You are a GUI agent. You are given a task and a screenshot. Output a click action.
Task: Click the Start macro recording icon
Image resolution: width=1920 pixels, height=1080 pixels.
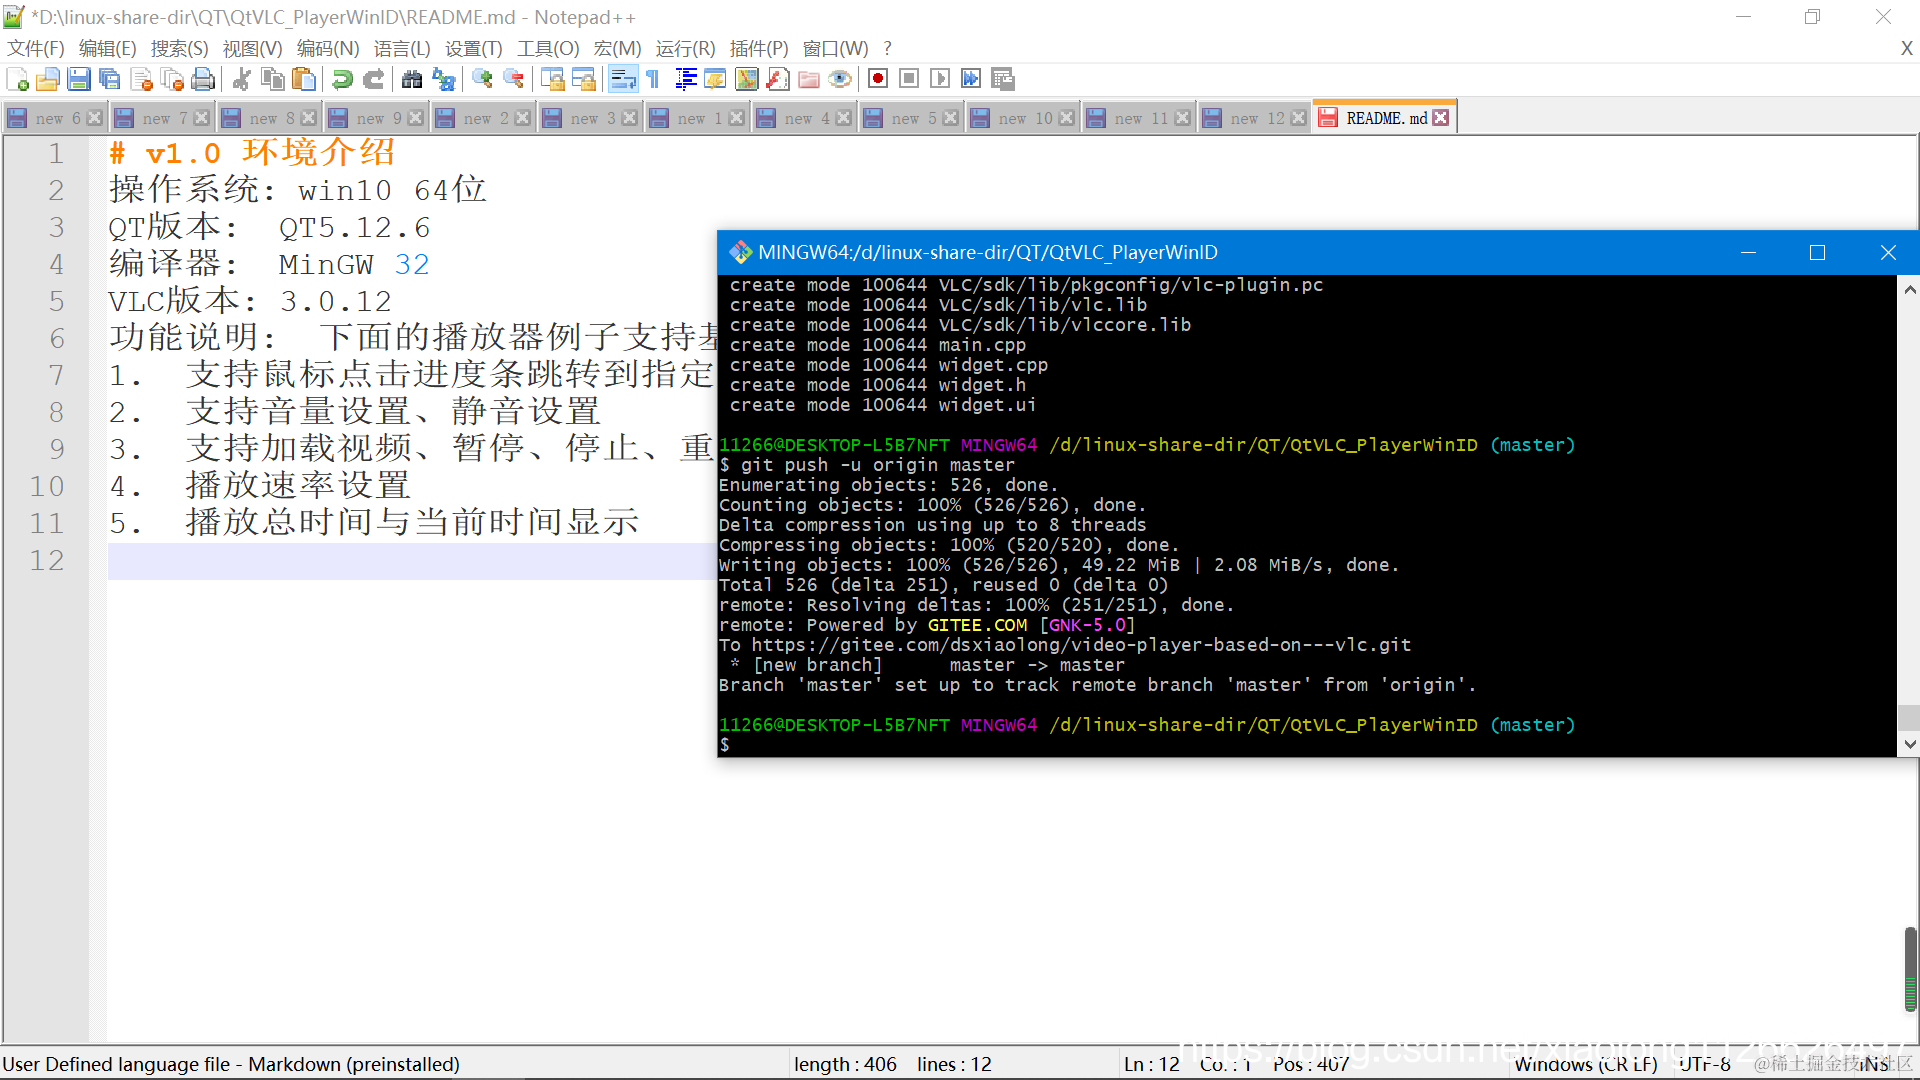pyautogui.click(x=878, y=79)
